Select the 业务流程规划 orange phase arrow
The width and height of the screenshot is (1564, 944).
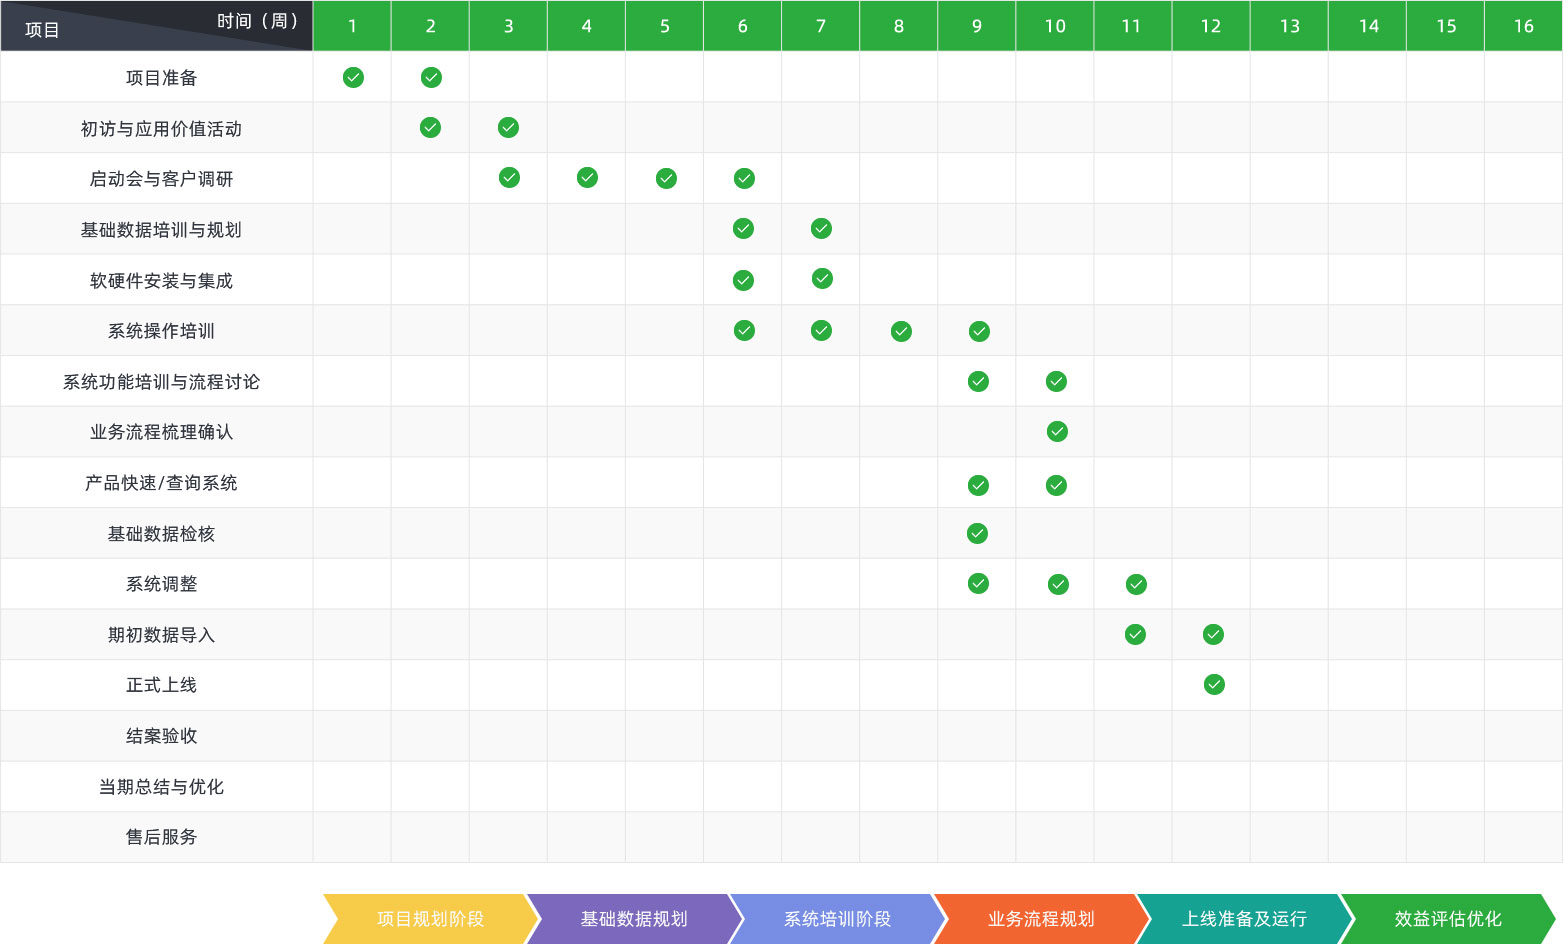coord(1040,919)
